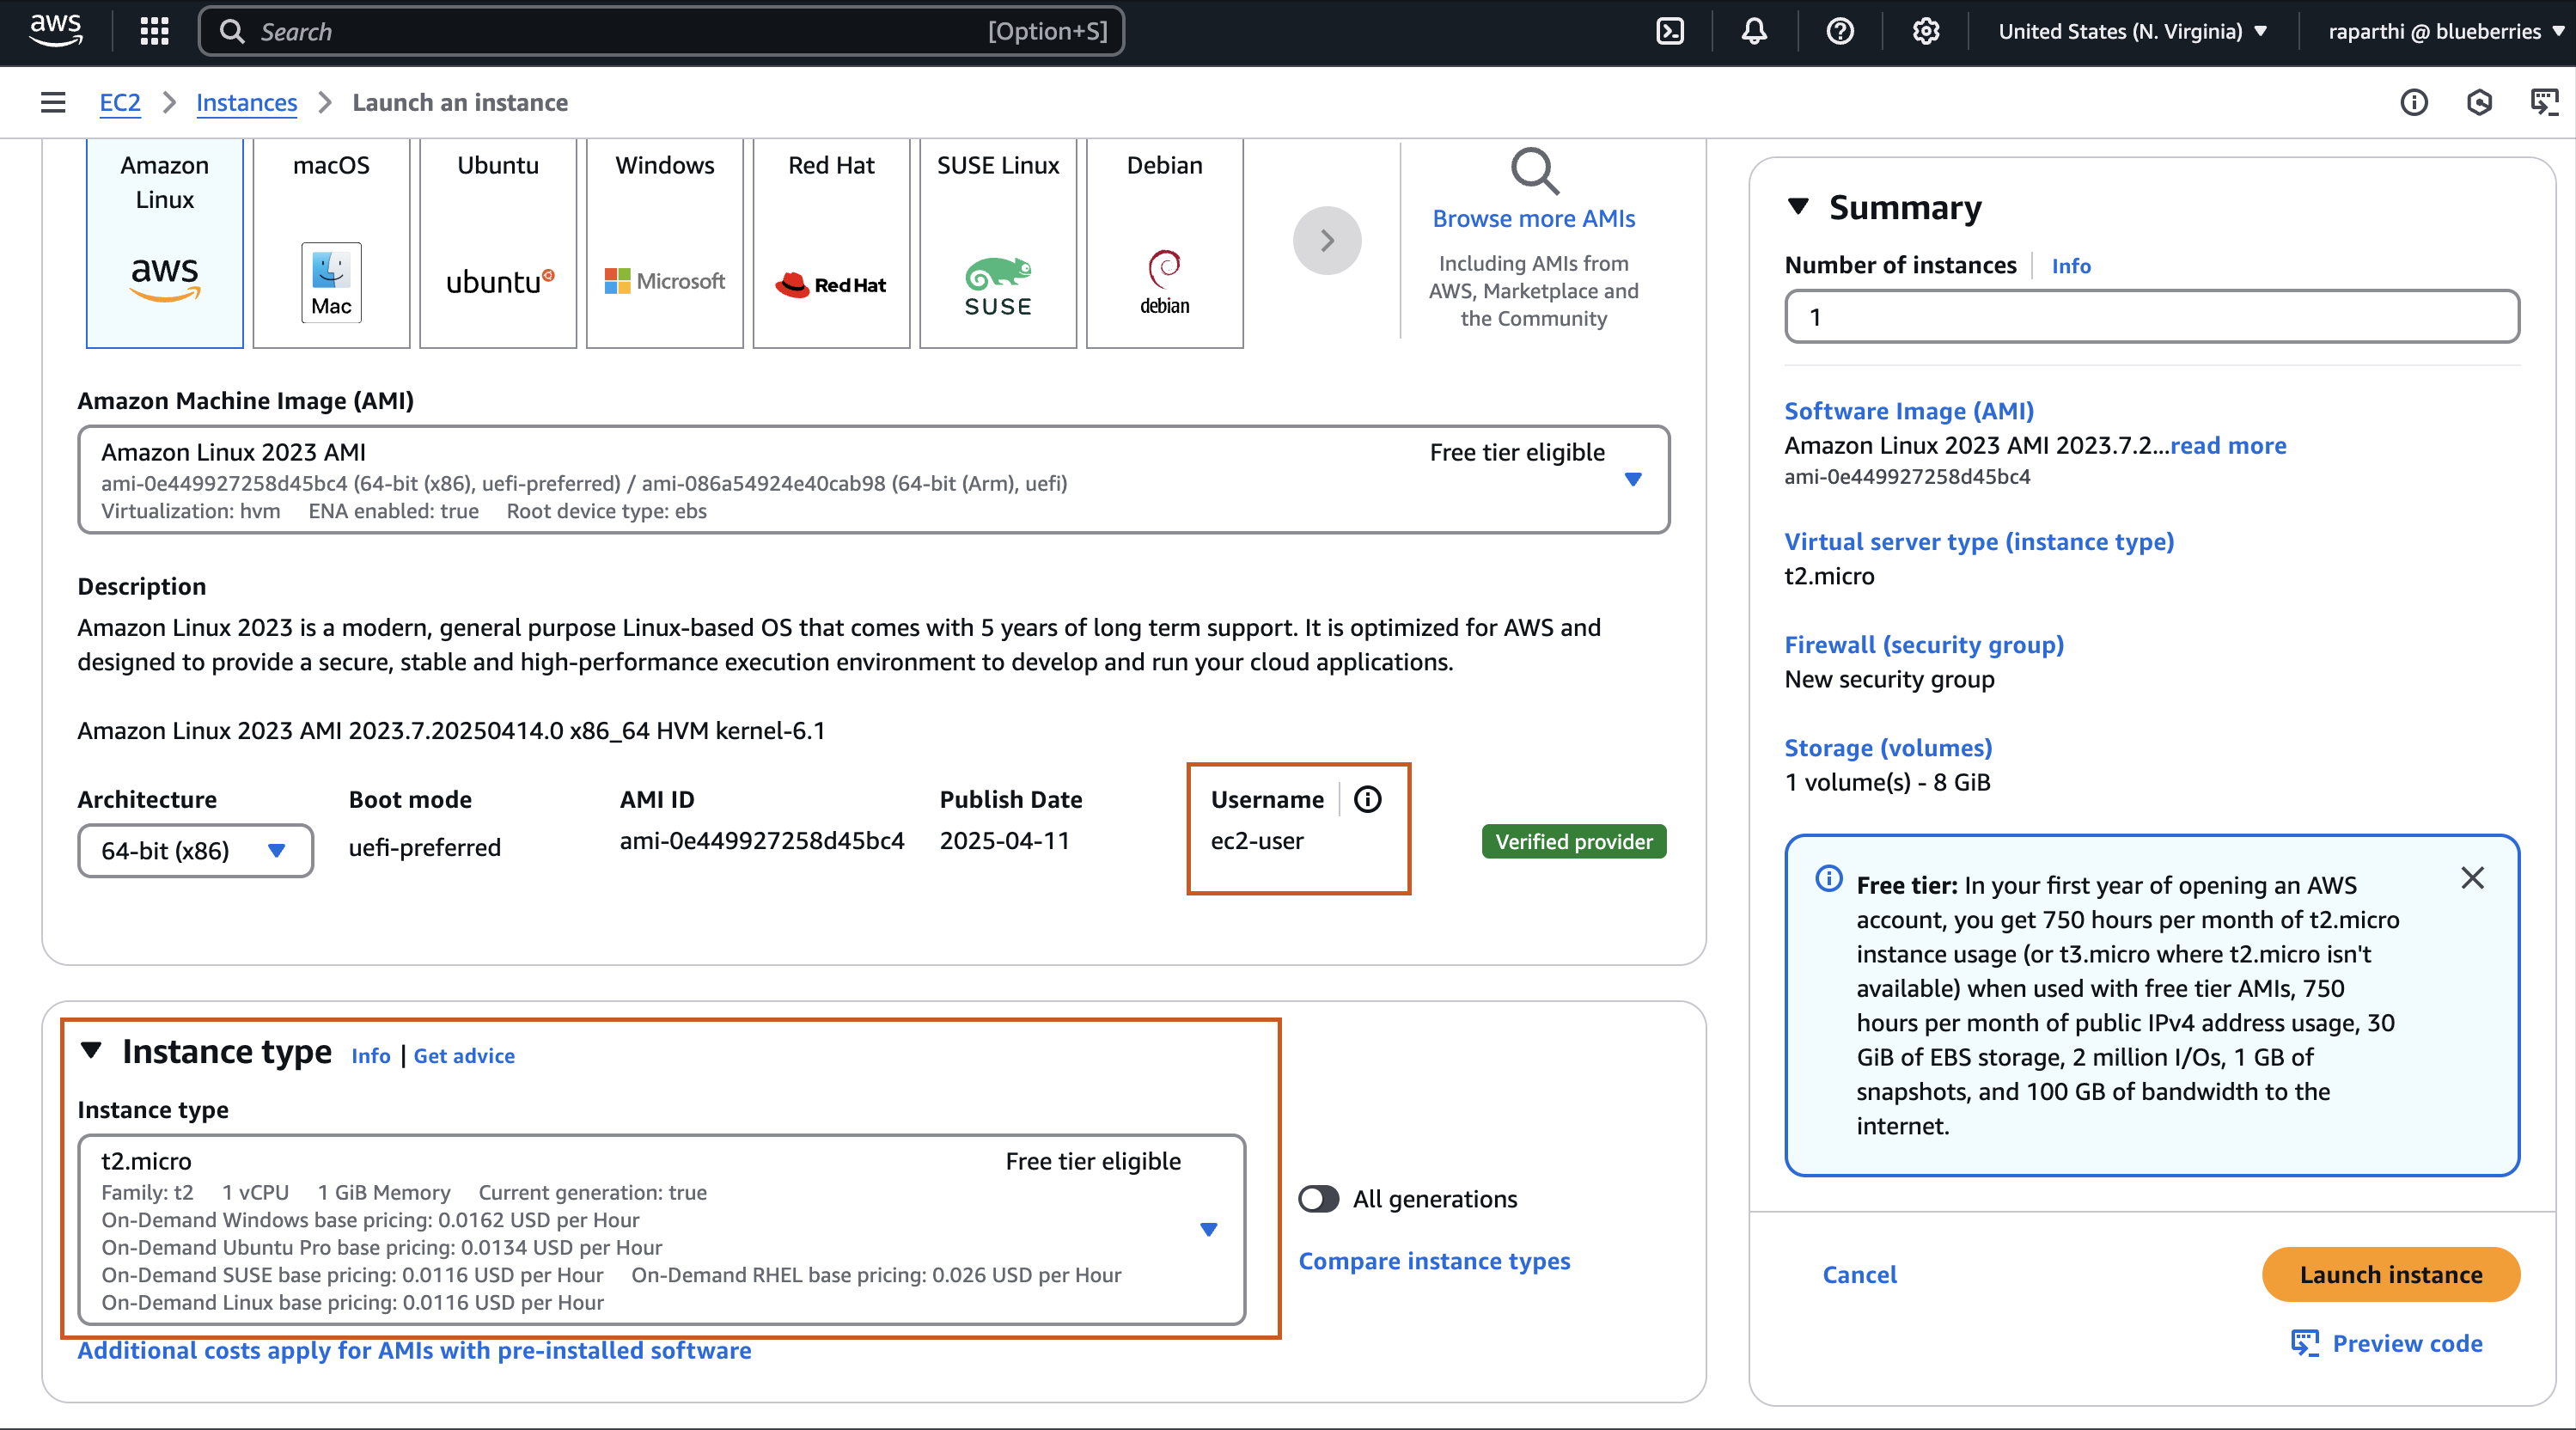Click the uefi-preferred boot mode value

click(x=425, y=848)
